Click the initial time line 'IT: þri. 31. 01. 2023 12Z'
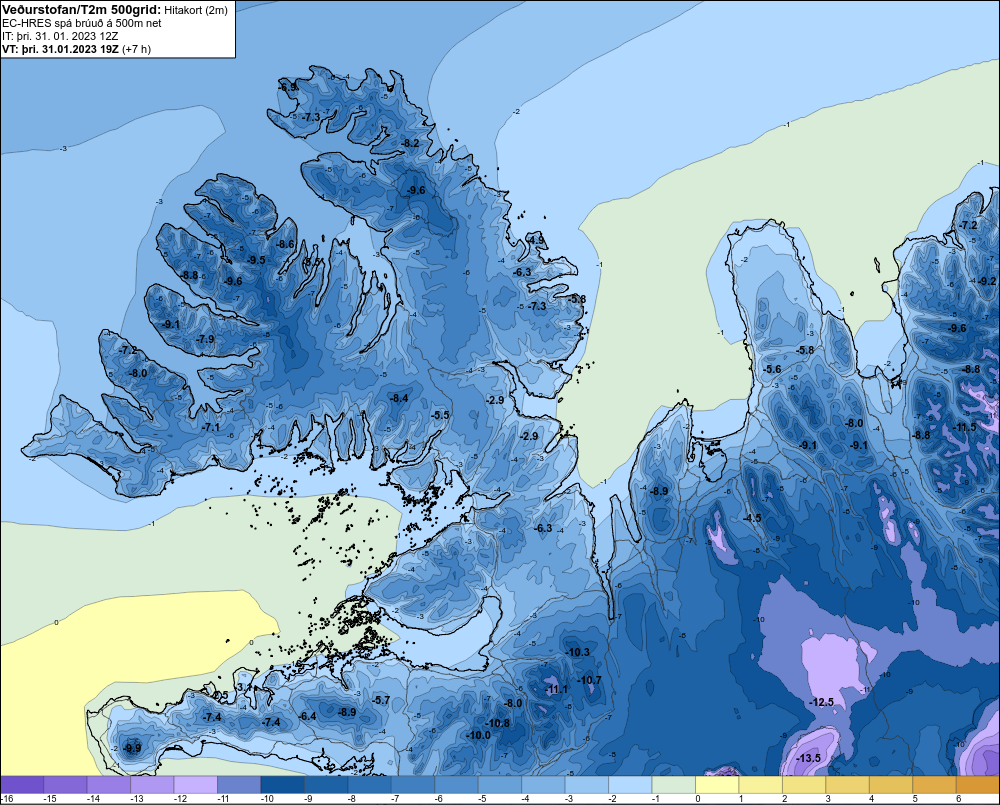This screenshot has width=1000, height=805. (x=60, y=36)
